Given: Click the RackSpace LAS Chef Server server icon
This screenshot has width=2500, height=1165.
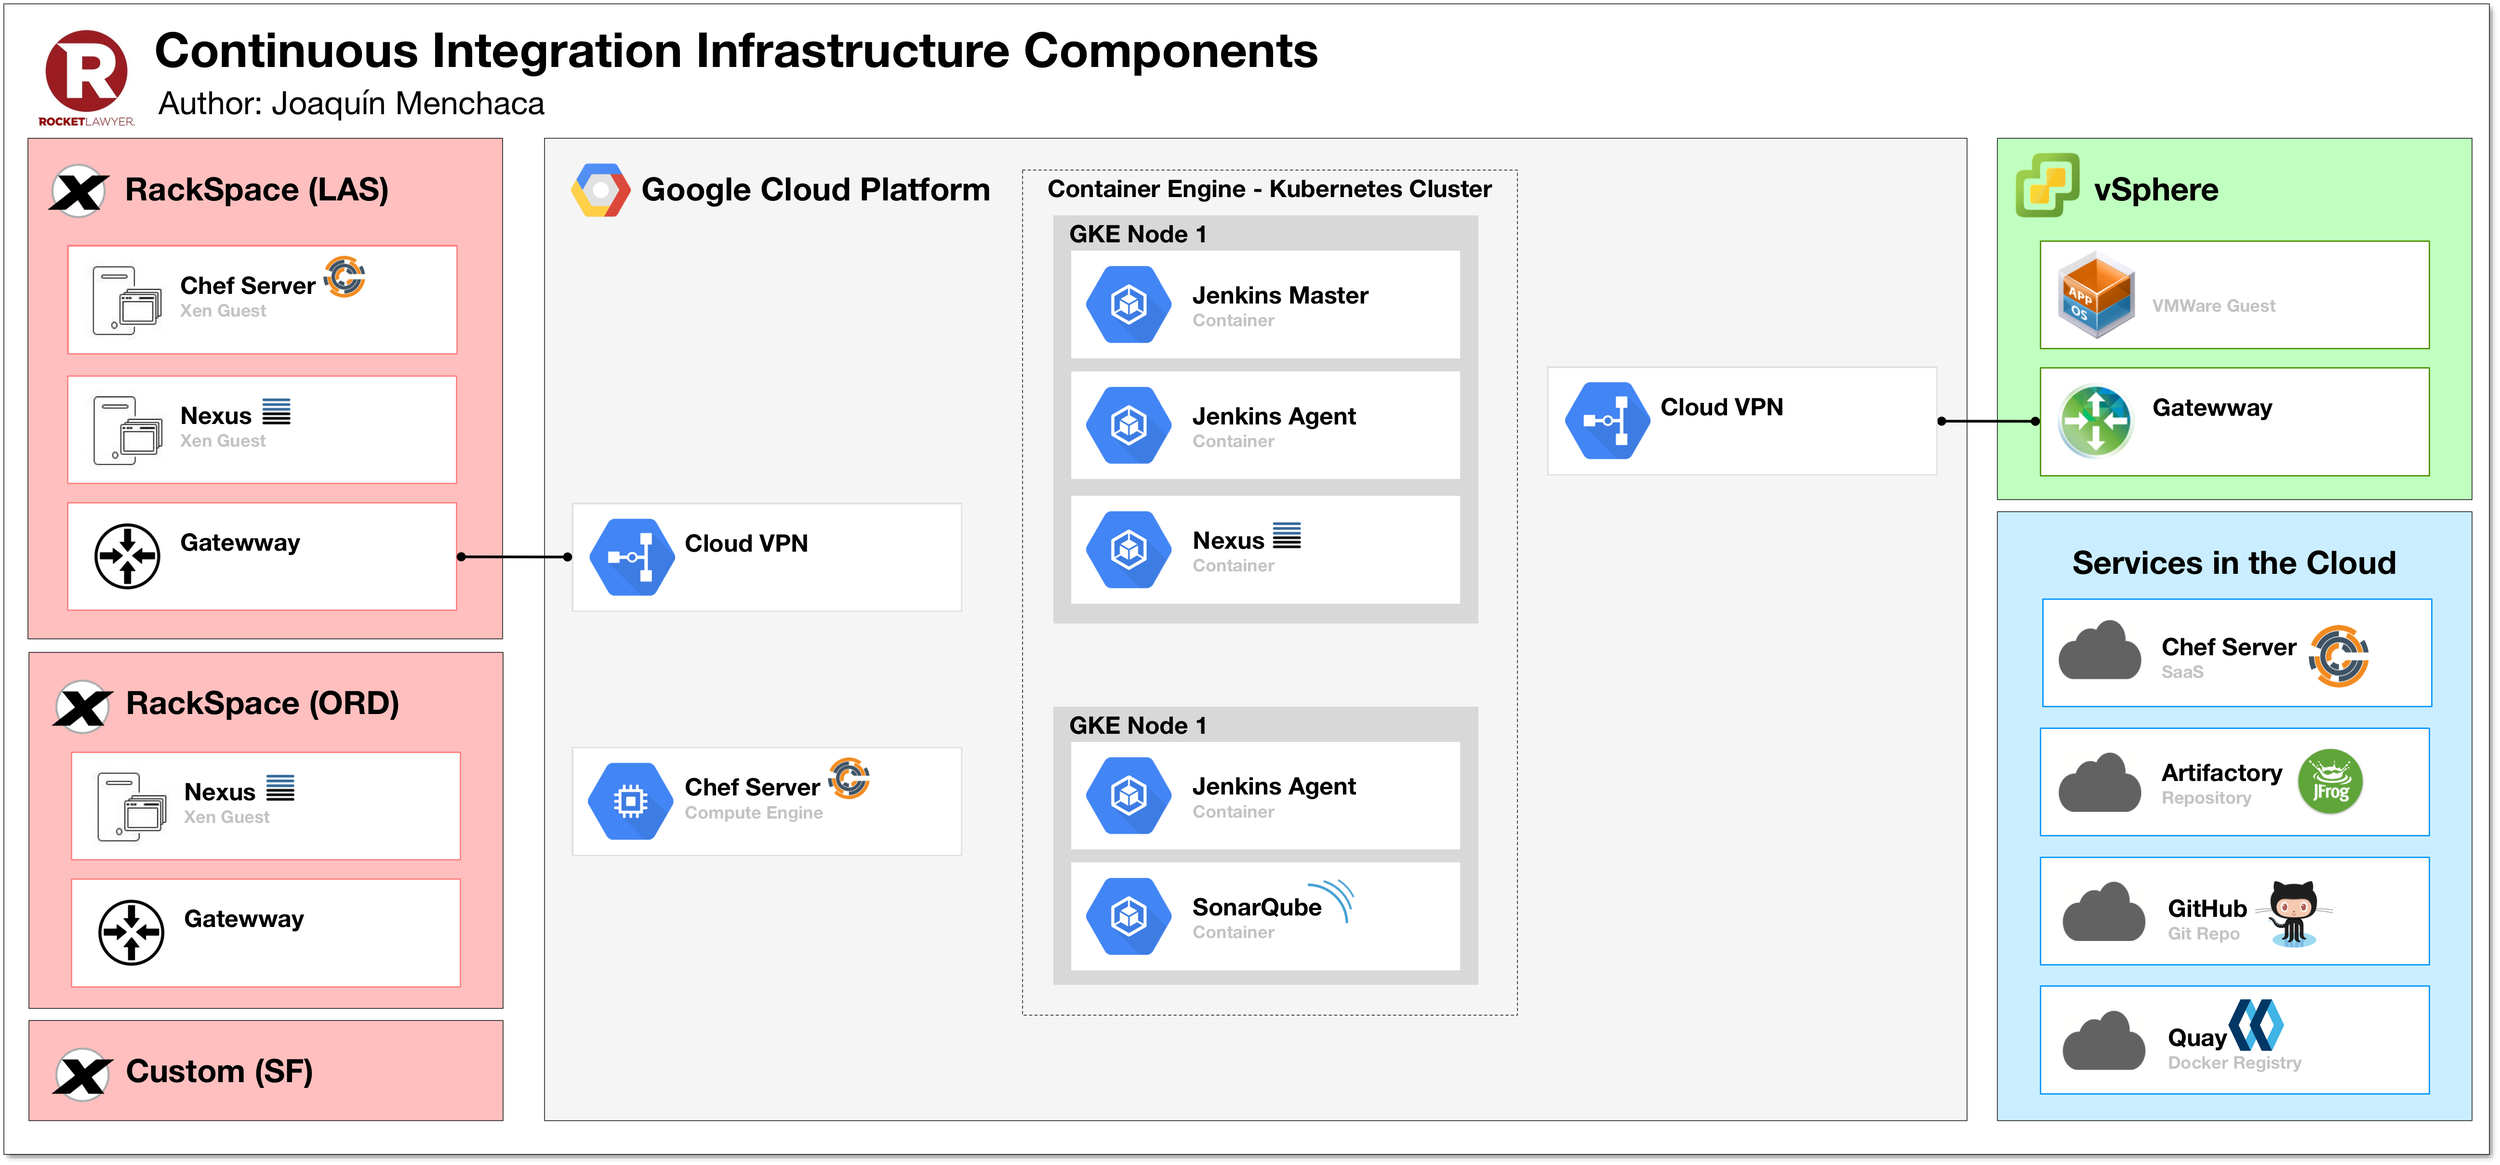Looking at the screenshot, I should (126, 300).
